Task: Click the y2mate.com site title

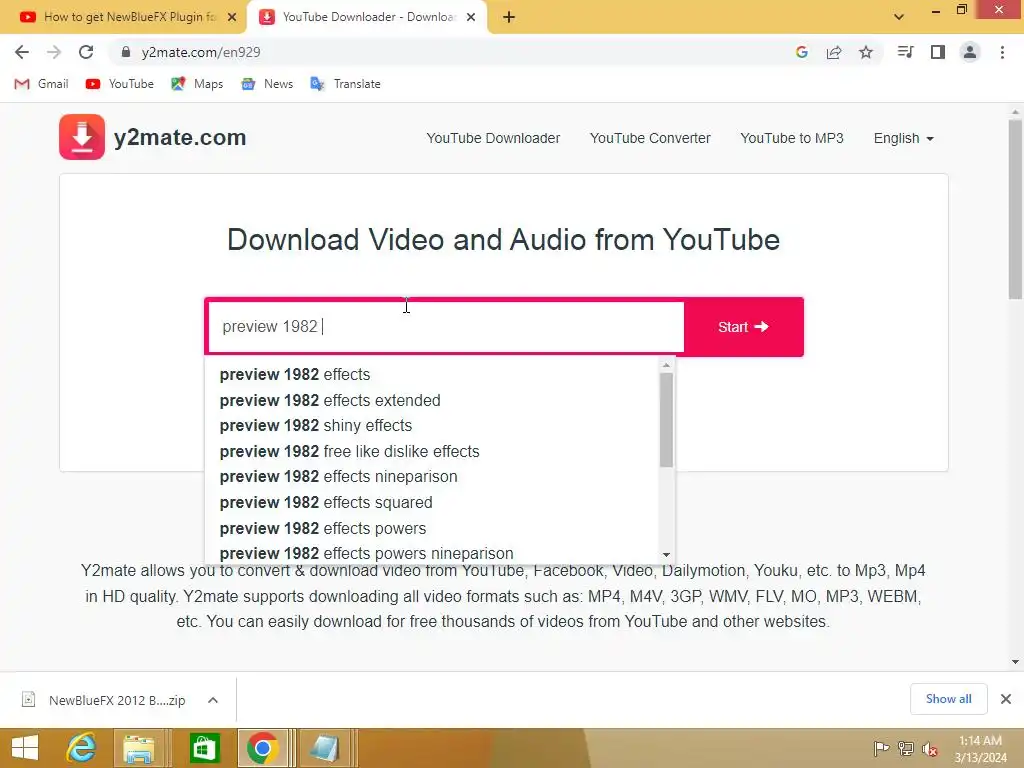Action: [x=180, y=137]
